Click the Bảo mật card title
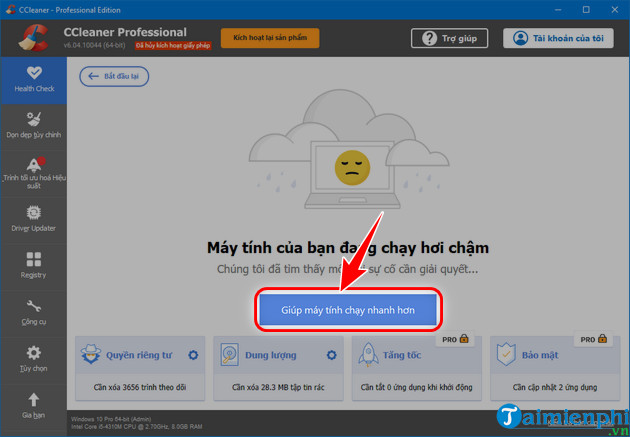 [x=540, y=355]
